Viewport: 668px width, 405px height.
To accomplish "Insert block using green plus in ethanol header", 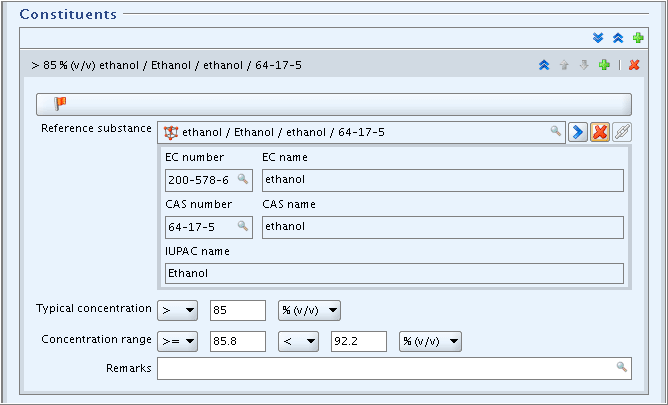I will pos(604,65).
